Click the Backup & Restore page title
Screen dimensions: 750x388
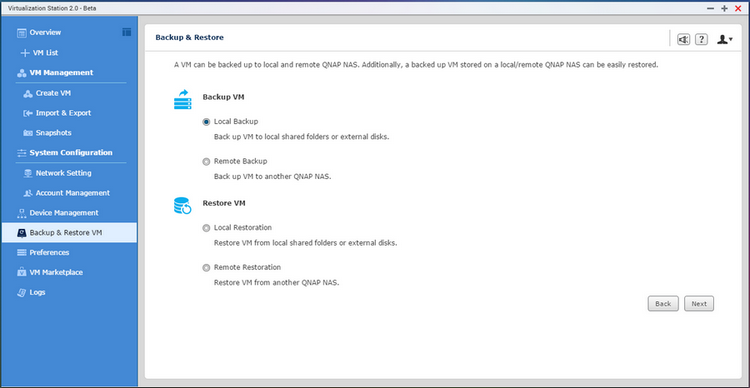[x=189, y=37]
